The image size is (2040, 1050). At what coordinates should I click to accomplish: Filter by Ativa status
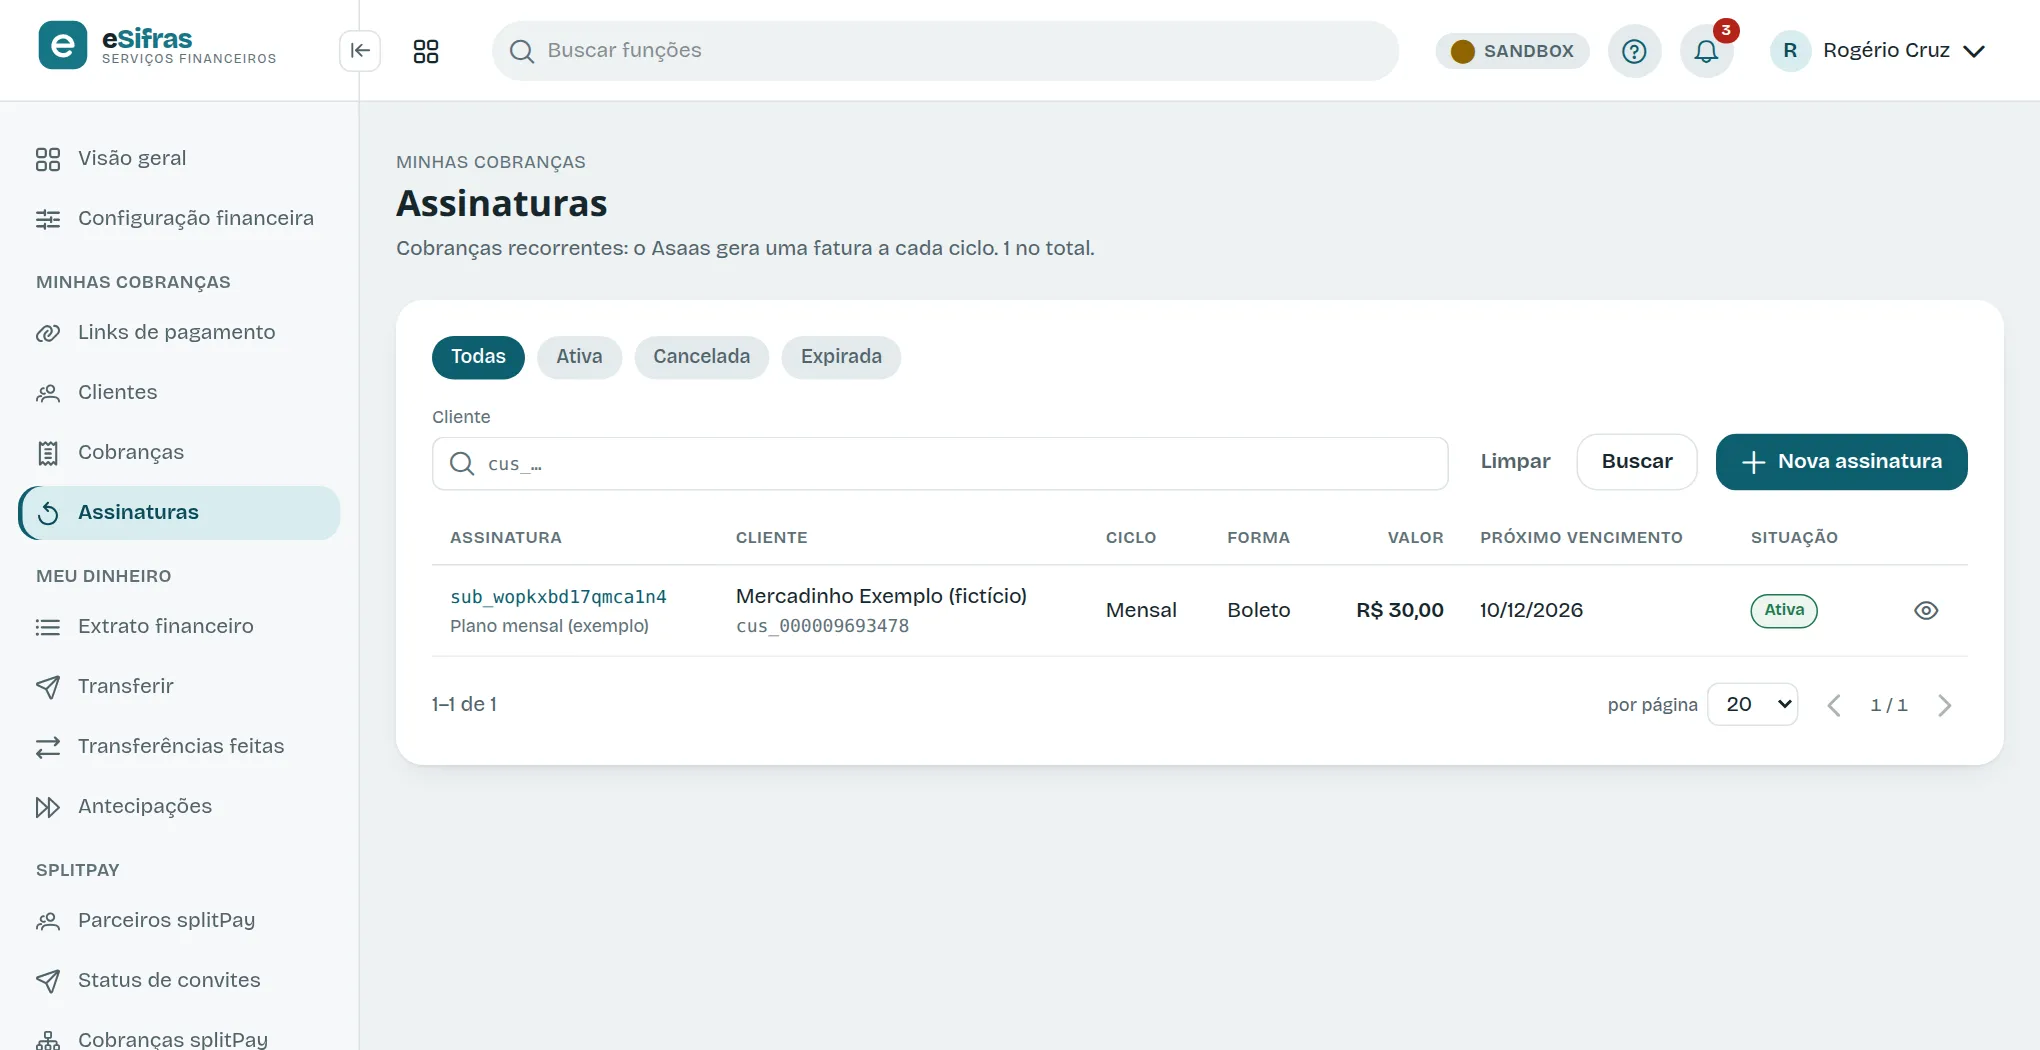click(x=579, y=357)
